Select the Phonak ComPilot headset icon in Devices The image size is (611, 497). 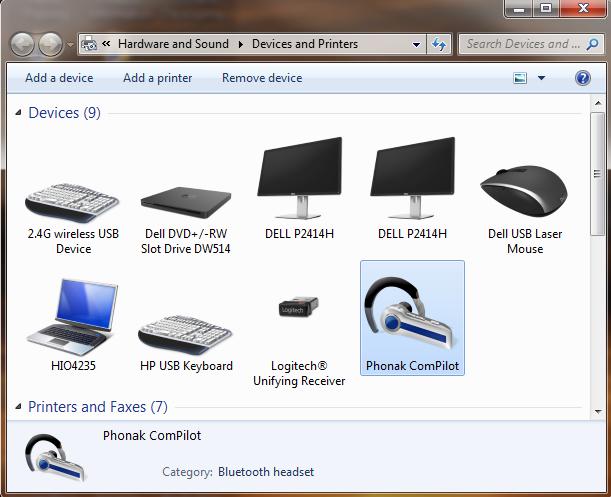pos(412,317)
